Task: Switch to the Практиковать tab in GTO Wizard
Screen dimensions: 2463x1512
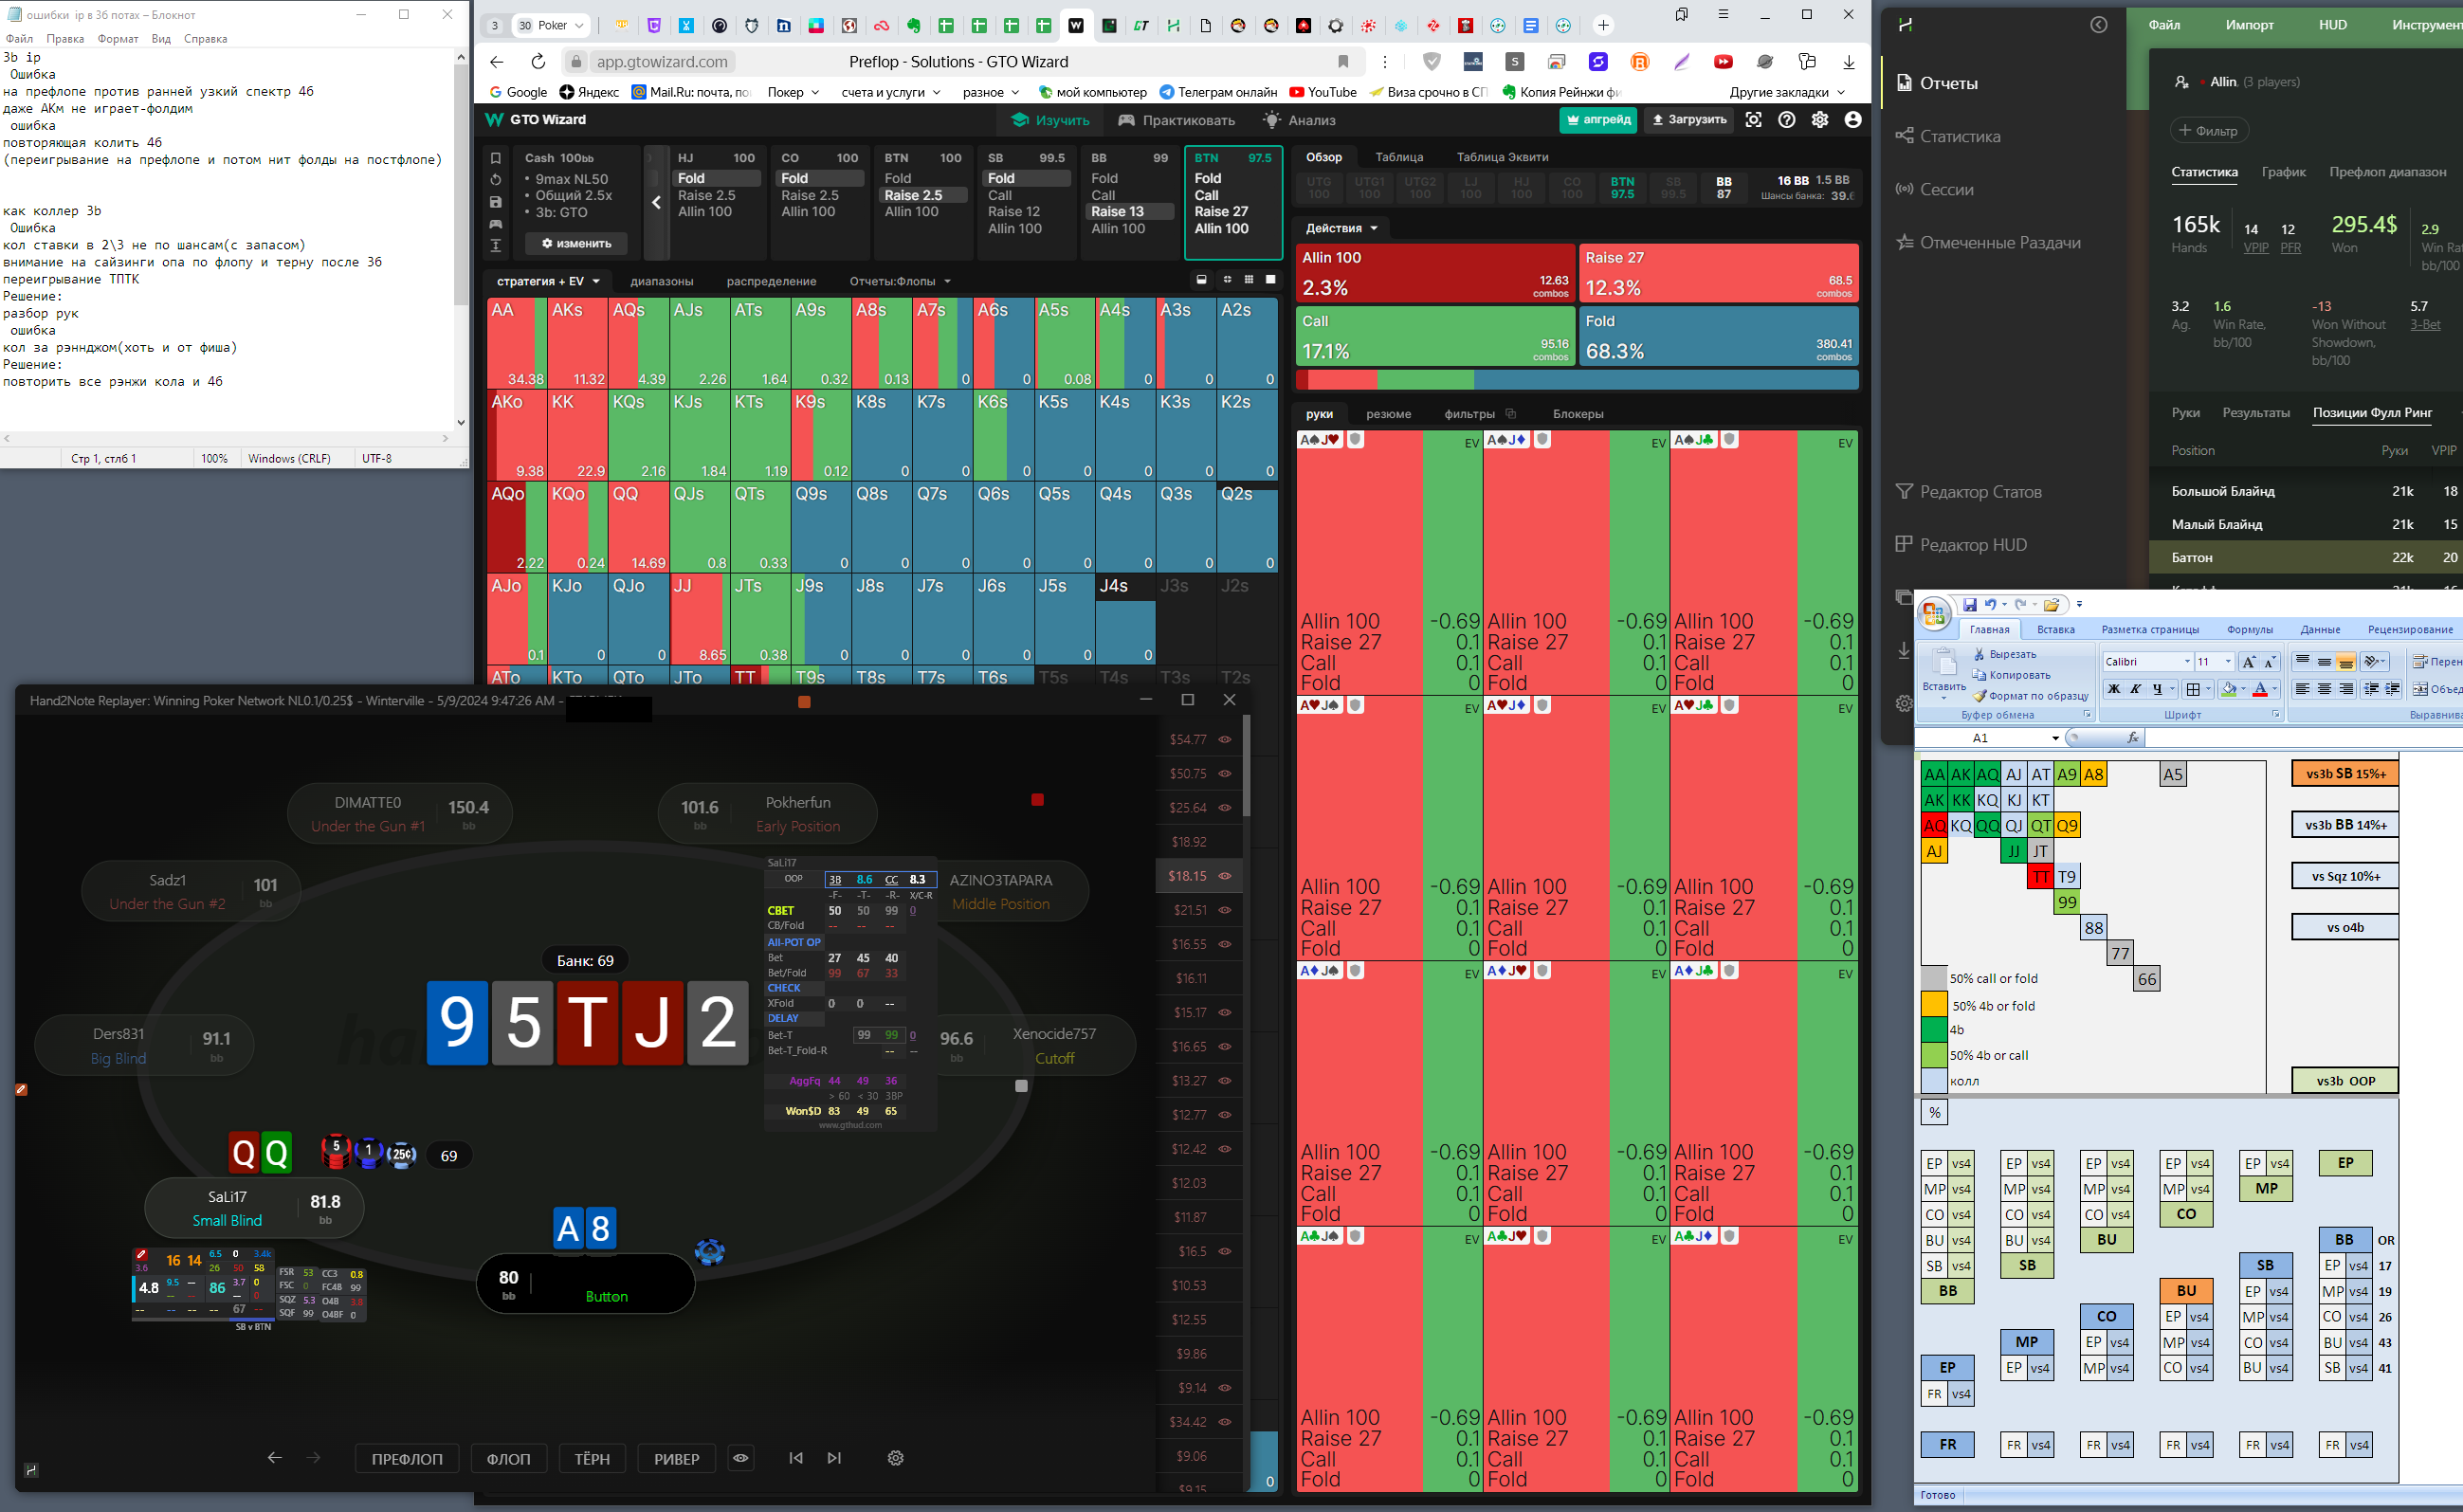Action: pyautogui.click(x=1176, y=120)
